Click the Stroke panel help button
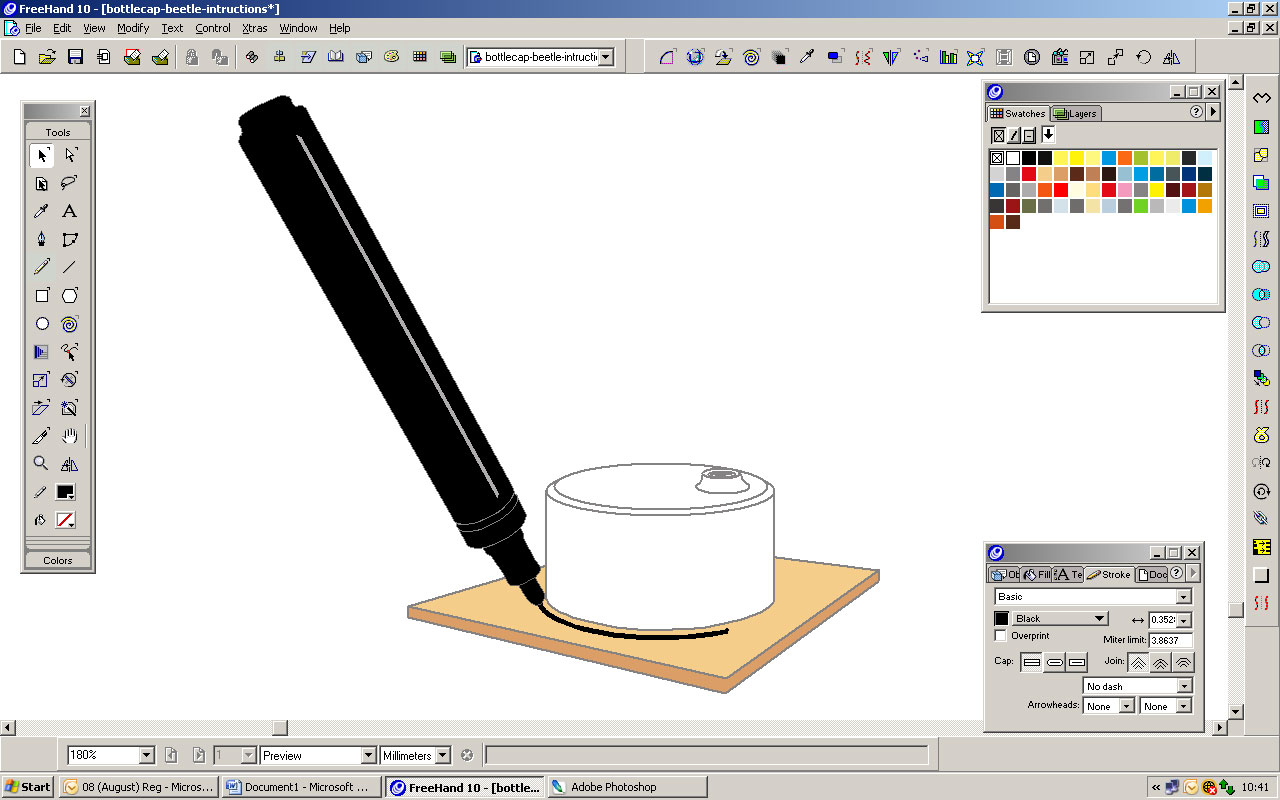Image resolution: width=1280 pixels, height=800 pixels. [x=1177, y=574]
